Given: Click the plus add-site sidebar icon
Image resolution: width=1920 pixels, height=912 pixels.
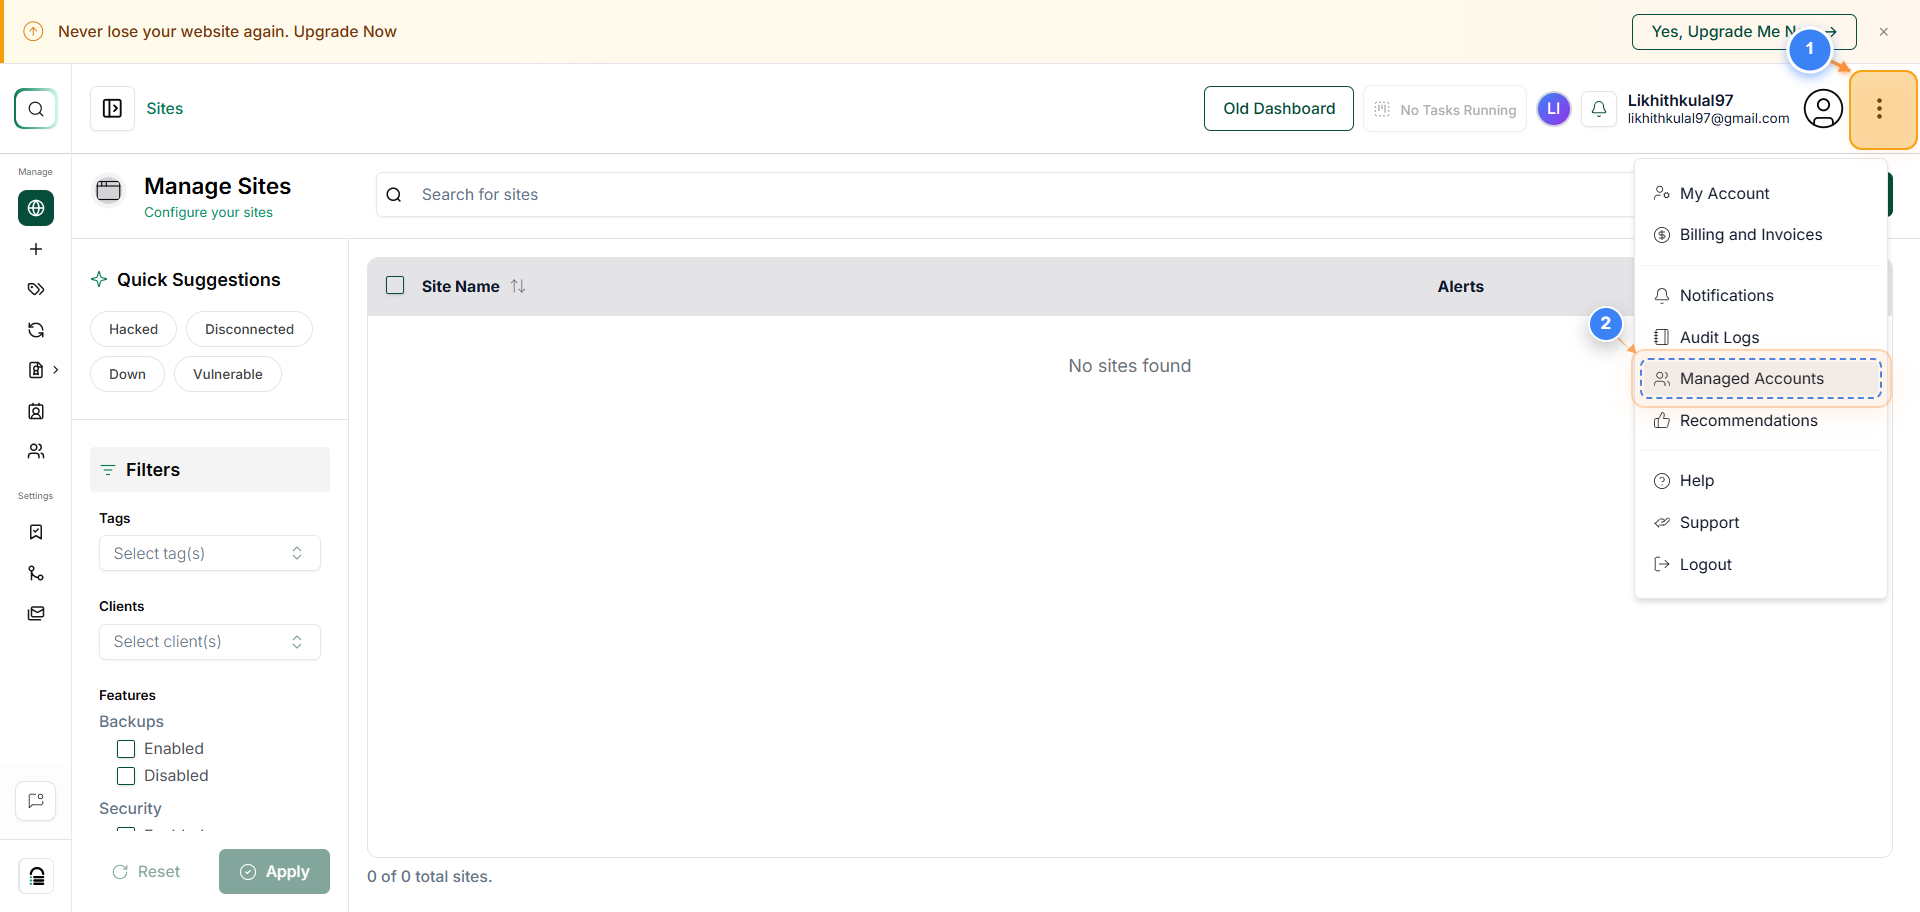Looking at the screenshot, I should coord(36,249).
